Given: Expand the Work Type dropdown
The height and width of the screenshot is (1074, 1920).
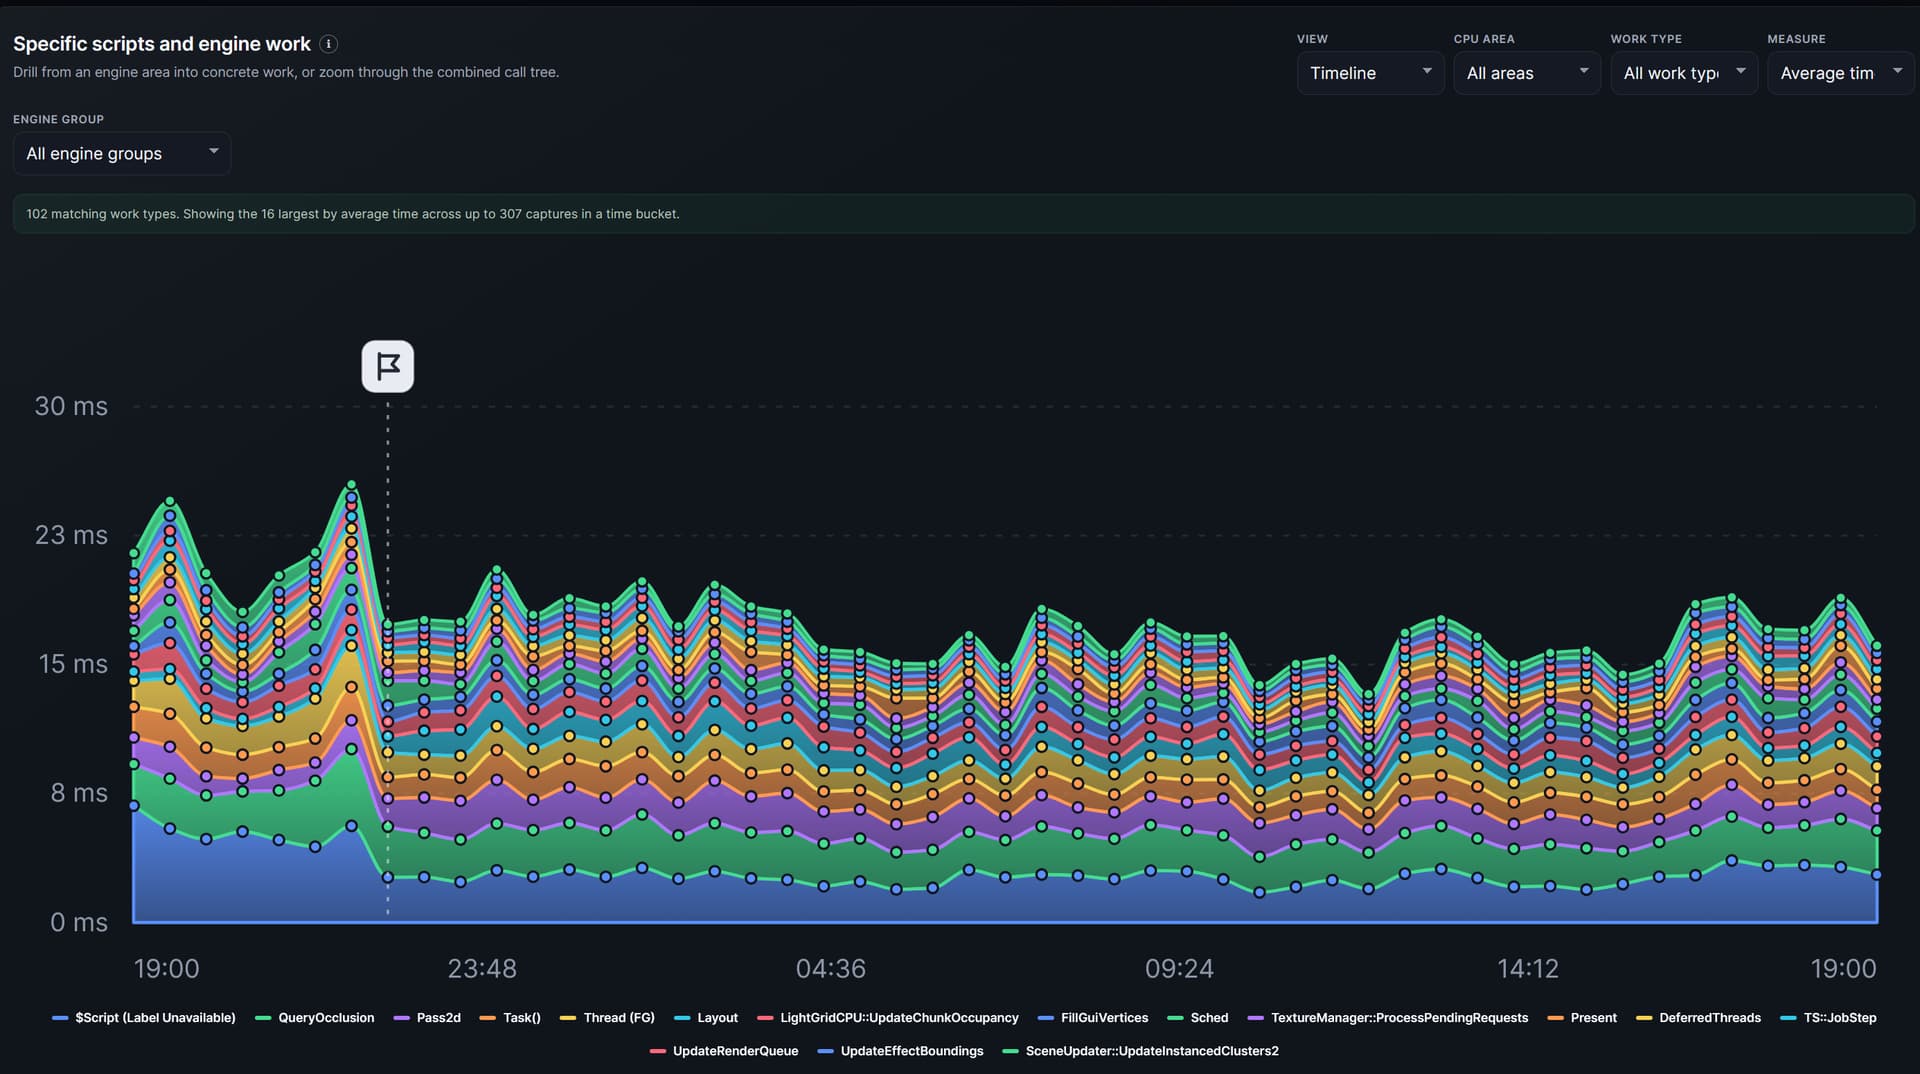Looking at the screenshot, I should click(x=1684, y=73).
